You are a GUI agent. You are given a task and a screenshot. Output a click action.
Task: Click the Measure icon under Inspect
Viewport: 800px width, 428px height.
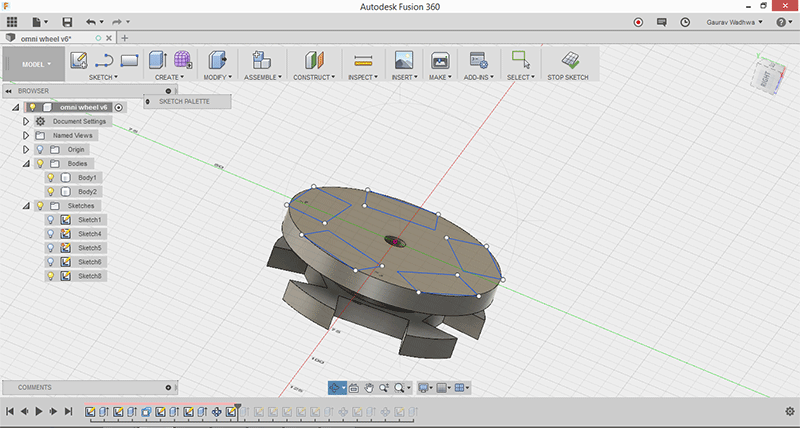coord(364,60)
